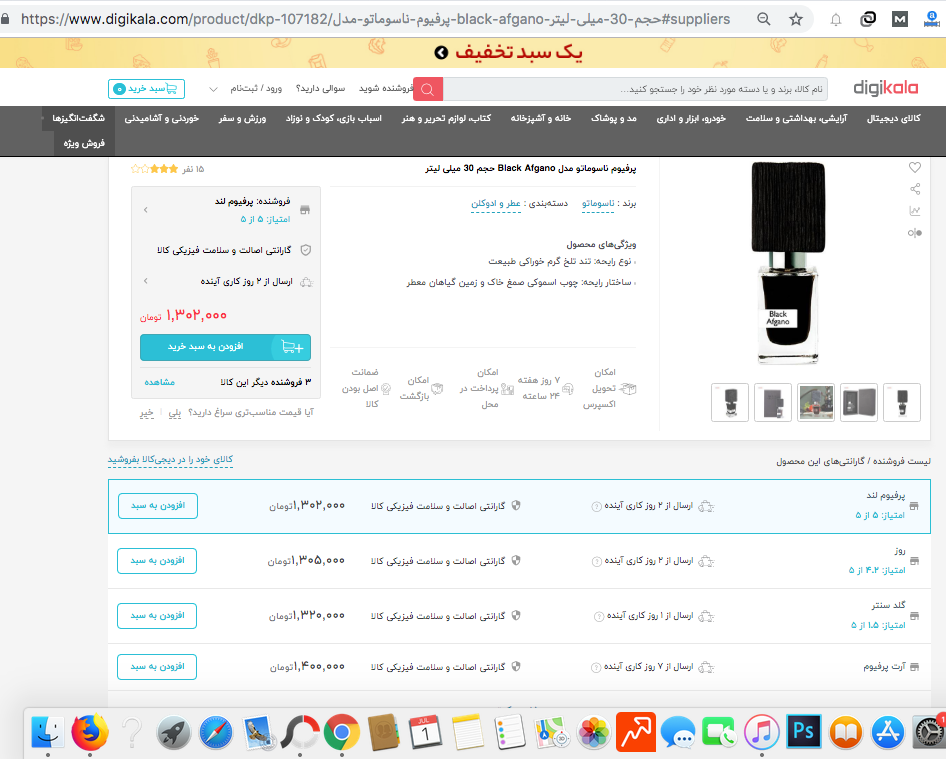Open شگفت‌انگیزها menu item
The image size is (946, 759).
point(78,118)
